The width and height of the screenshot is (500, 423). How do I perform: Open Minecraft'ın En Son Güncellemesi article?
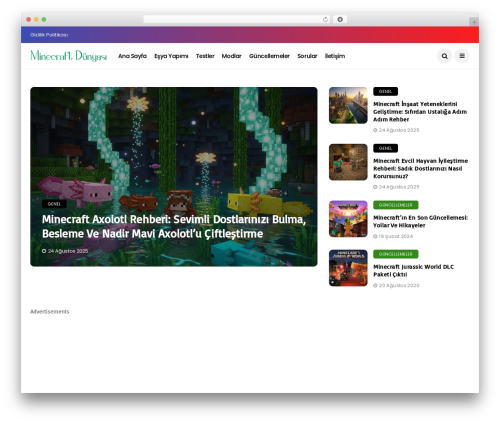pos(420,221)
